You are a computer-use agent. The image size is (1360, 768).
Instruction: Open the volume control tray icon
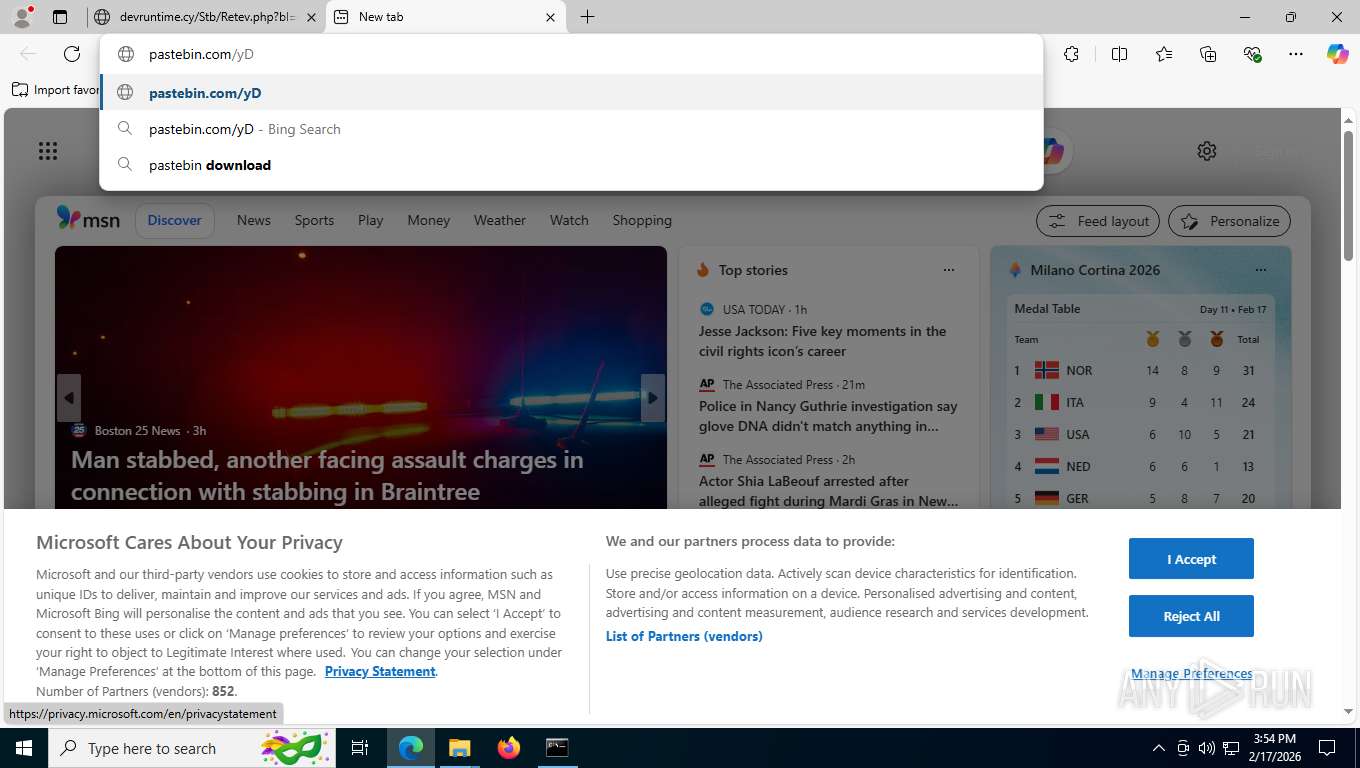pos(1207,748)
